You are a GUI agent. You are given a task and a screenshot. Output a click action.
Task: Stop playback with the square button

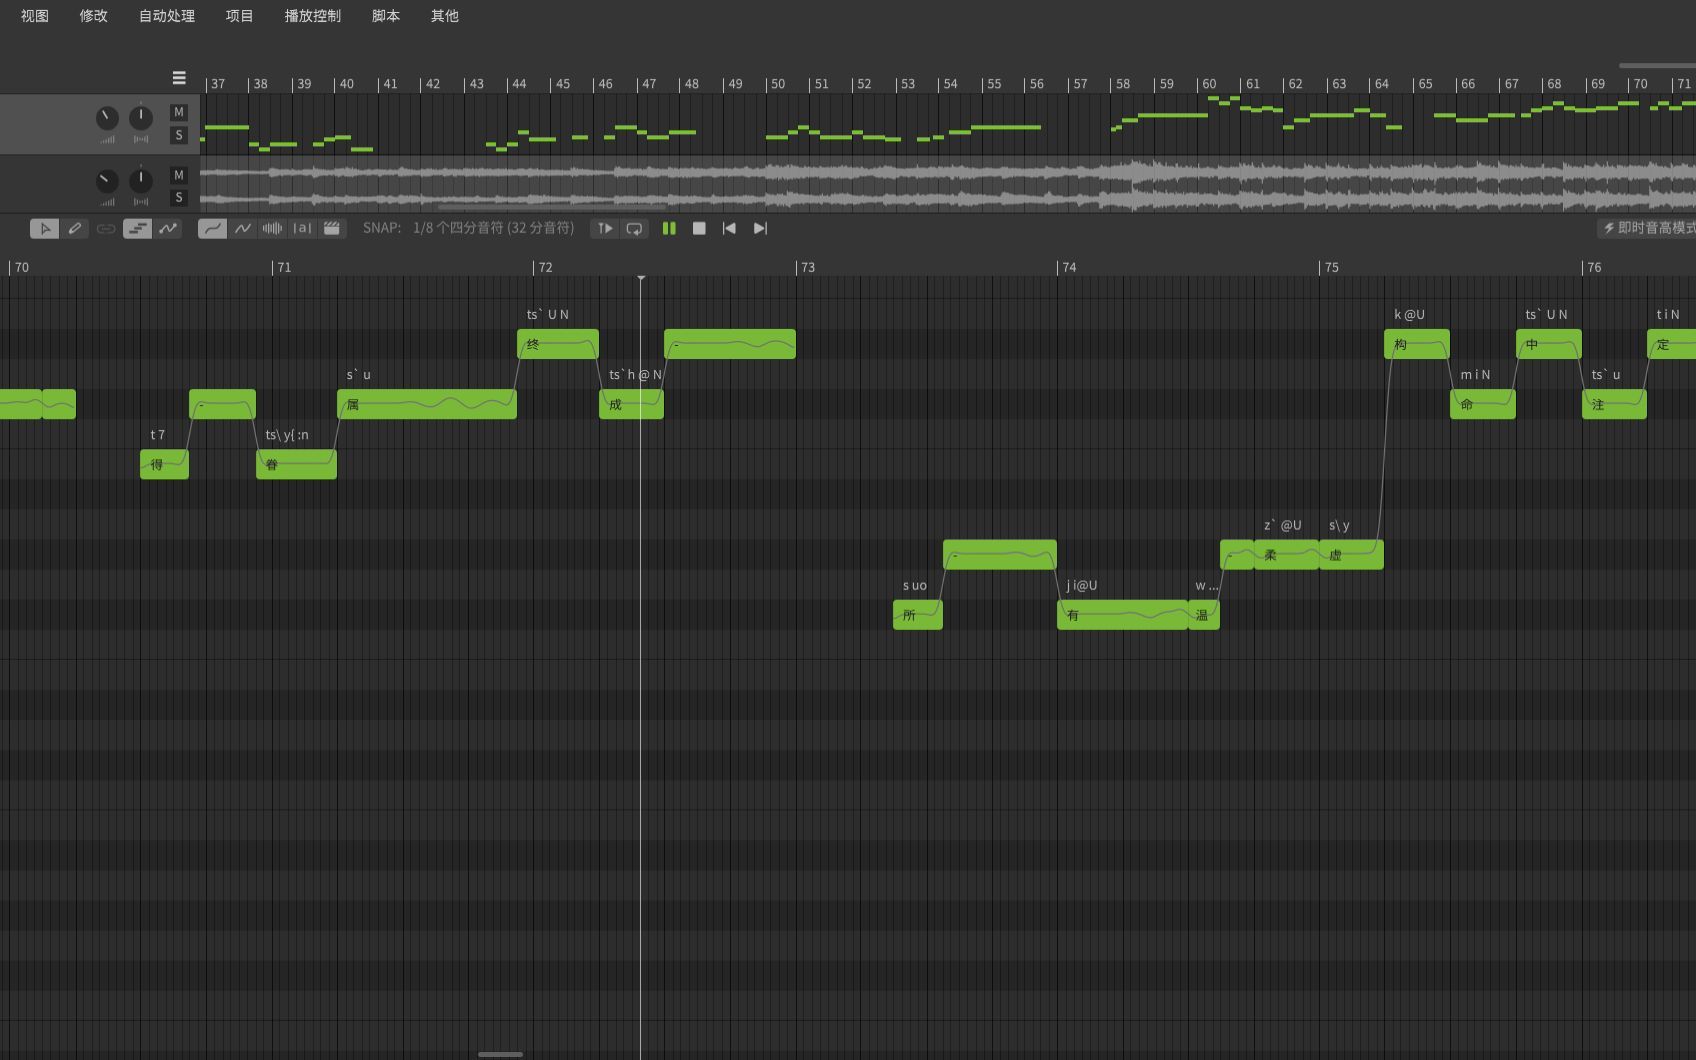pyautogui.click(x=699, y=229)
